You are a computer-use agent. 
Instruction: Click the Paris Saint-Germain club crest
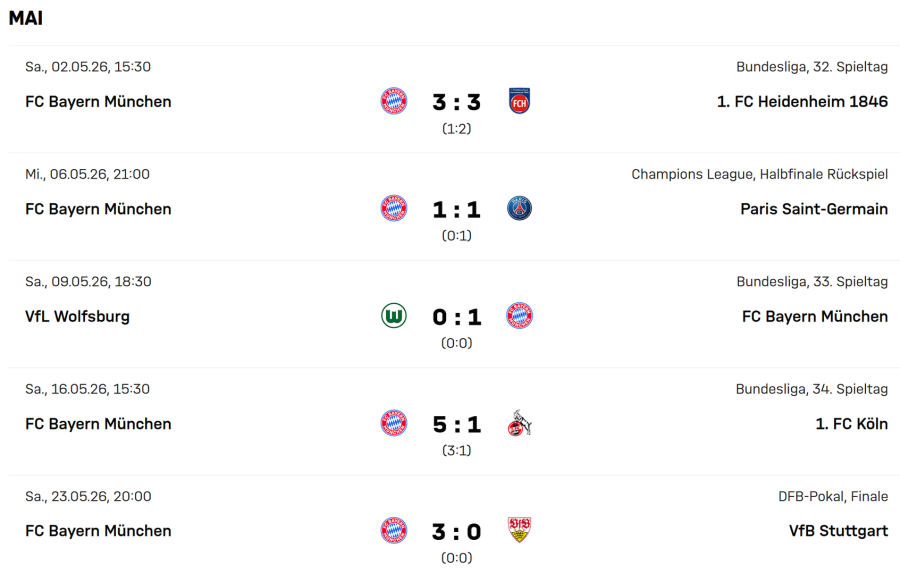(519, 208)
